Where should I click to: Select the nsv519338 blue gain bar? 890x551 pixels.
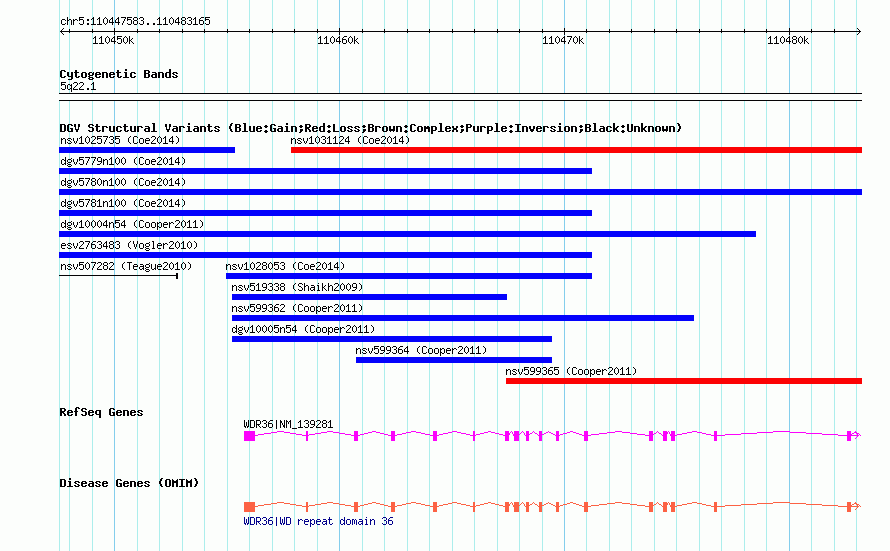[x=370, y=297]
